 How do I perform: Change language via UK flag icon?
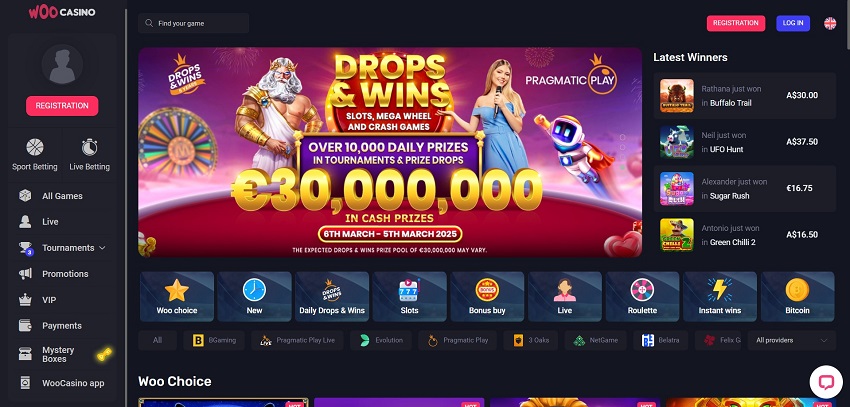pos(830,23)
